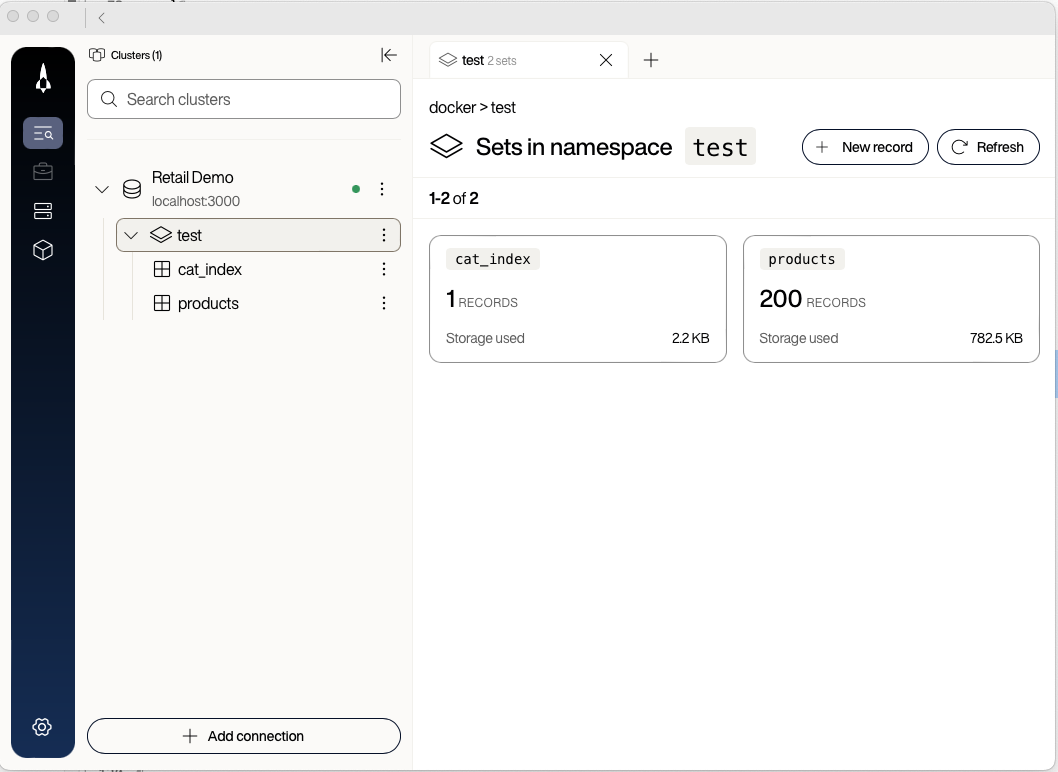This screenshot has height=772, width=1058.
Task: Select the cube-shaped namespaces sidebar icon
Action: [42, 250]
